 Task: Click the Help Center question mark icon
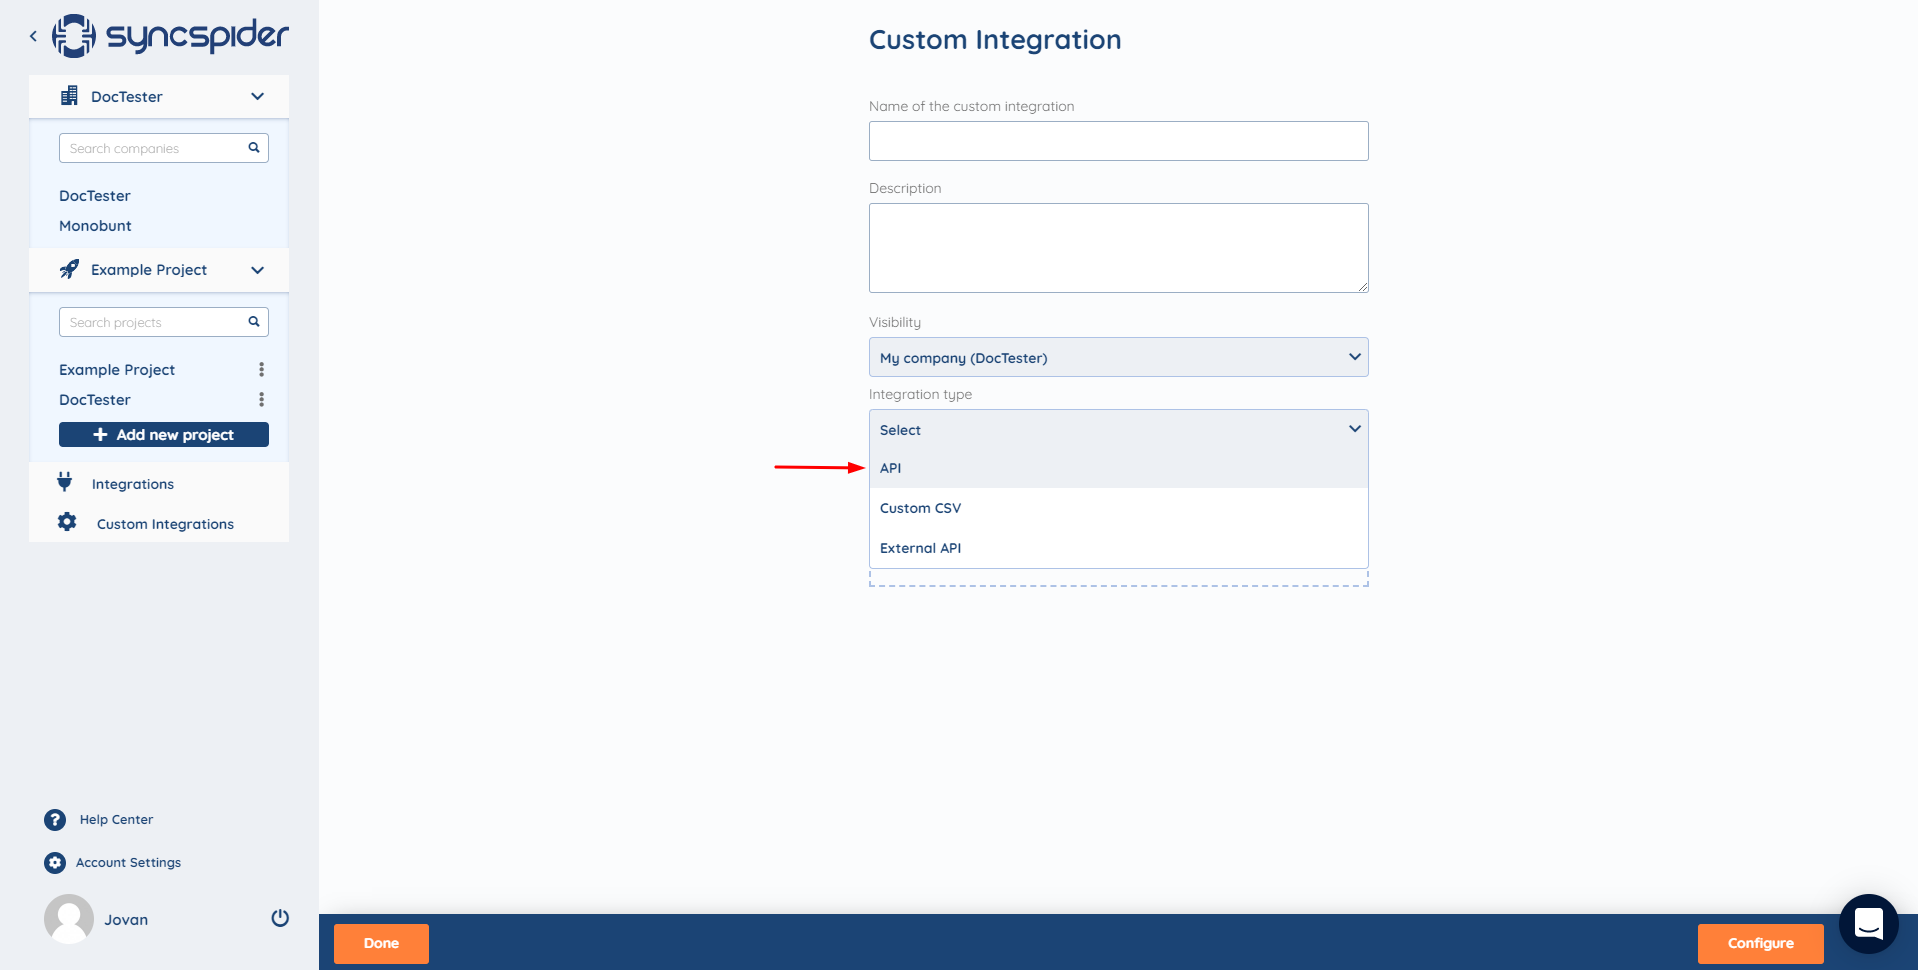pyautogui.click(x=55, y=820)
